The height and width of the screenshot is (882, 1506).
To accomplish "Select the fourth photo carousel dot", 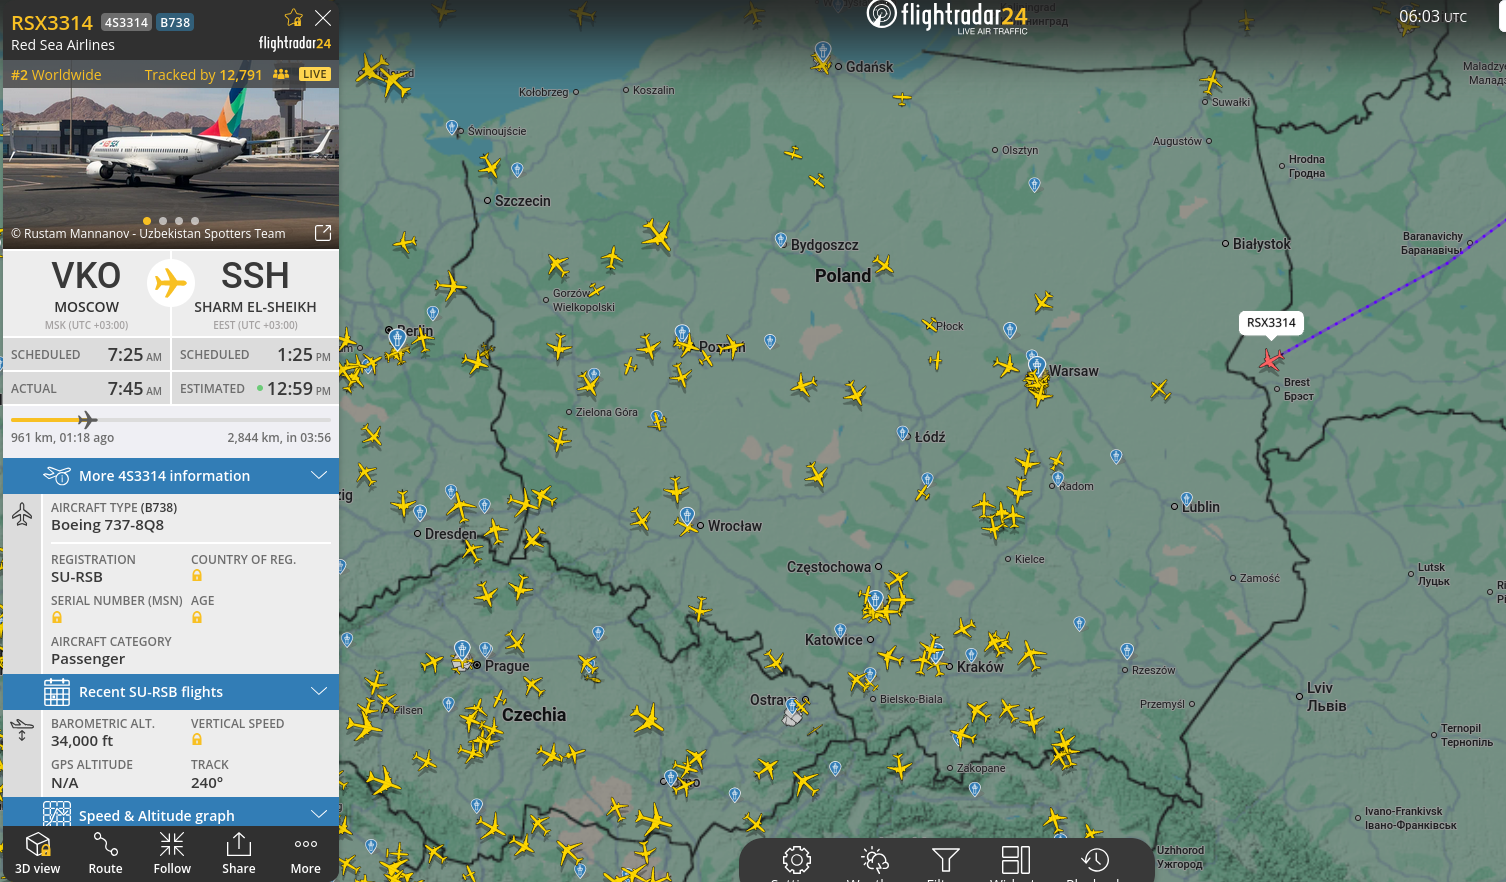I will (x=195, y=221).
